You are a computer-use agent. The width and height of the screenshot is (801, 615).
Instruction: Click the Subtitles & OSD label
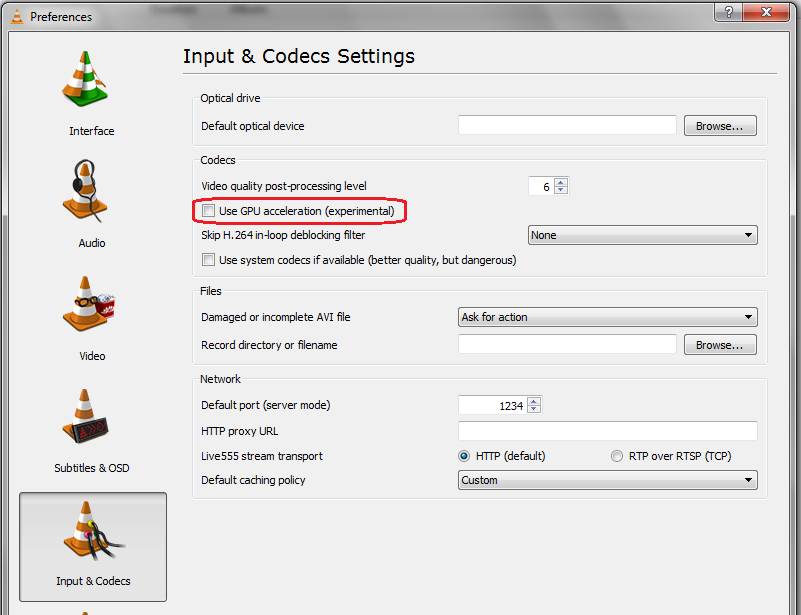coord(92,468)
